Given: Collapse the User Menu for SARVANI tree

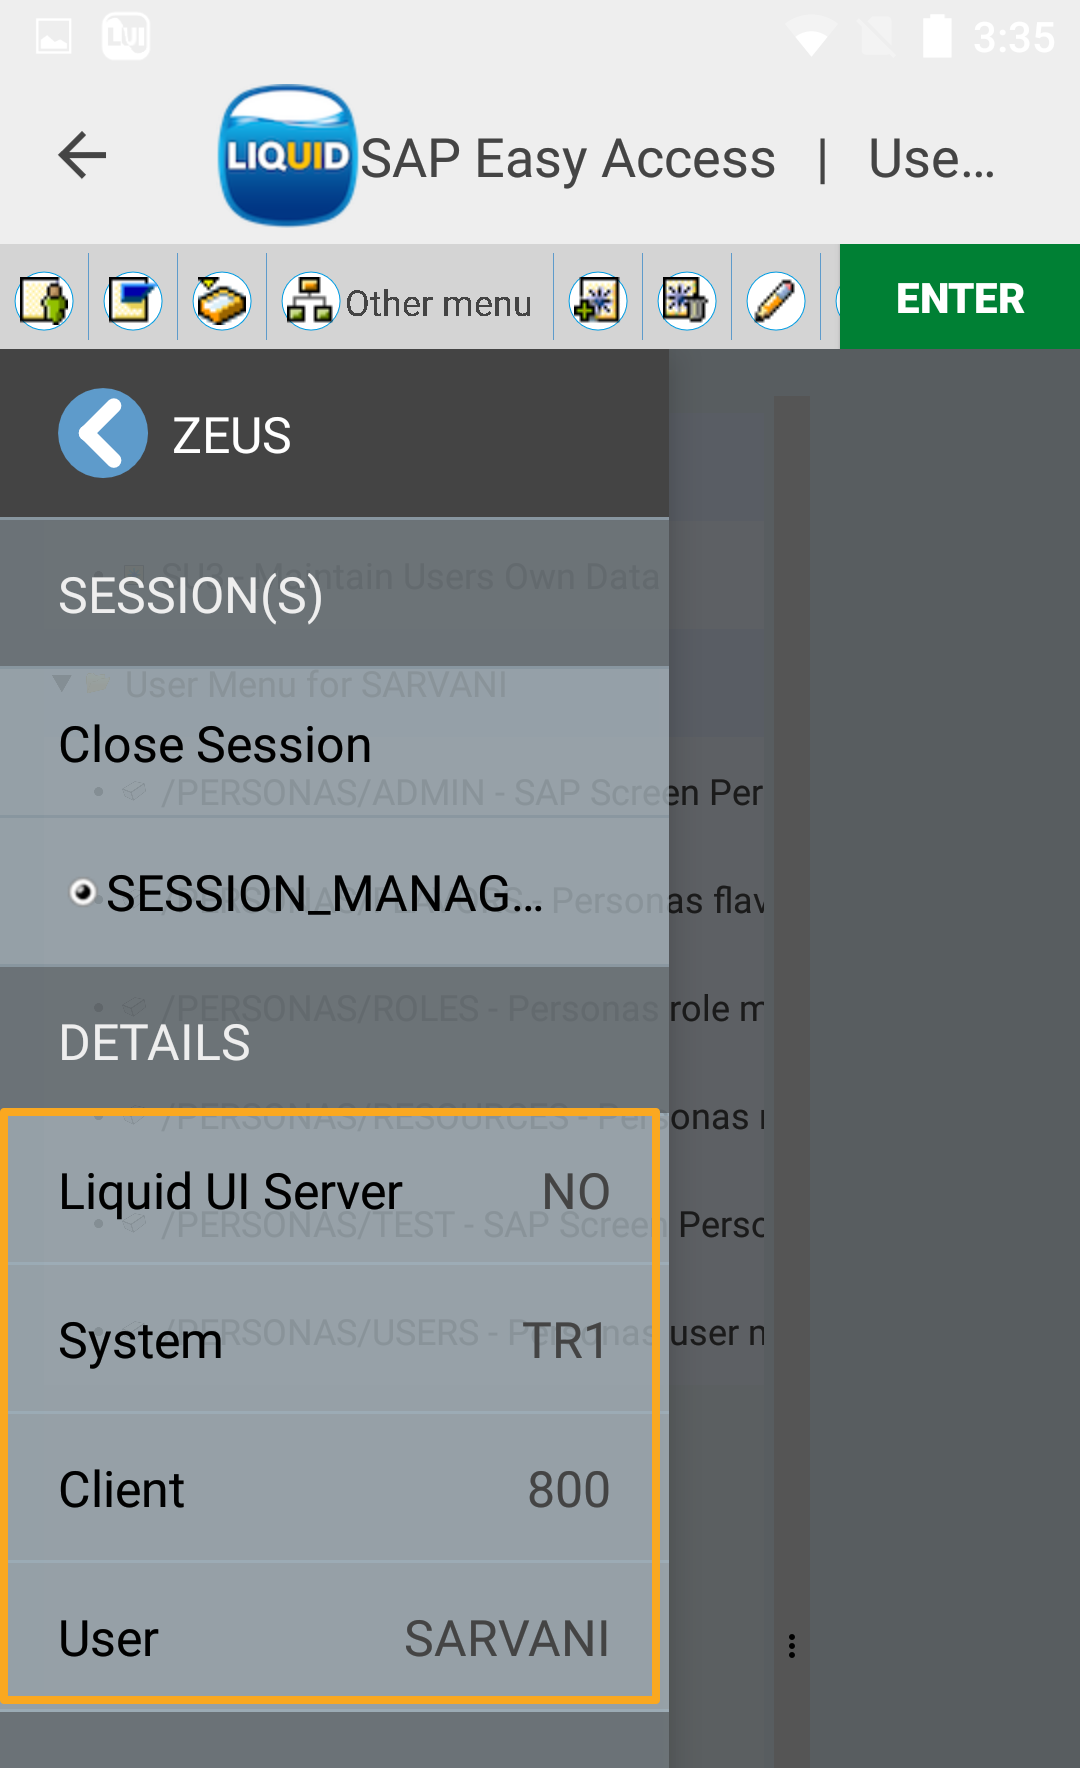Looking at the screenshot, I should click(x=62, y=684).
